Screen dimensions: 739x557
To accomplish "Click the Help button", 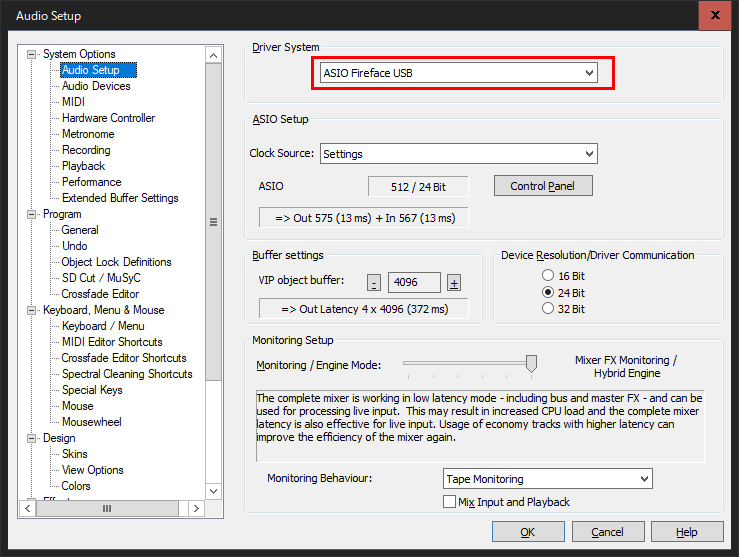I will [687, 532].
